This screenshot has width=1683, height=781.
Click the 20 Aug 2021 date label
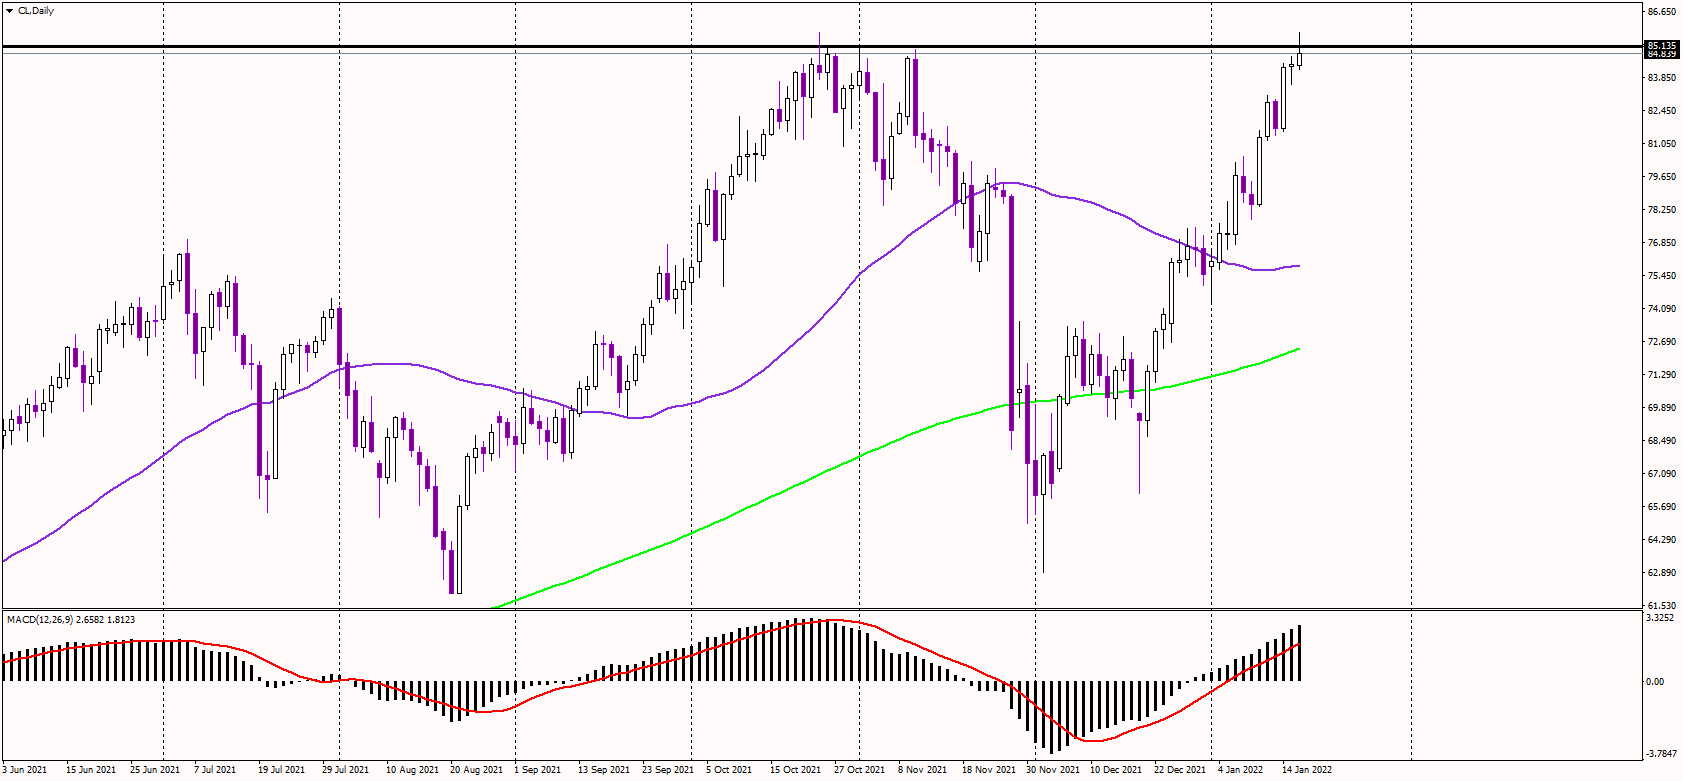(476, 770)
